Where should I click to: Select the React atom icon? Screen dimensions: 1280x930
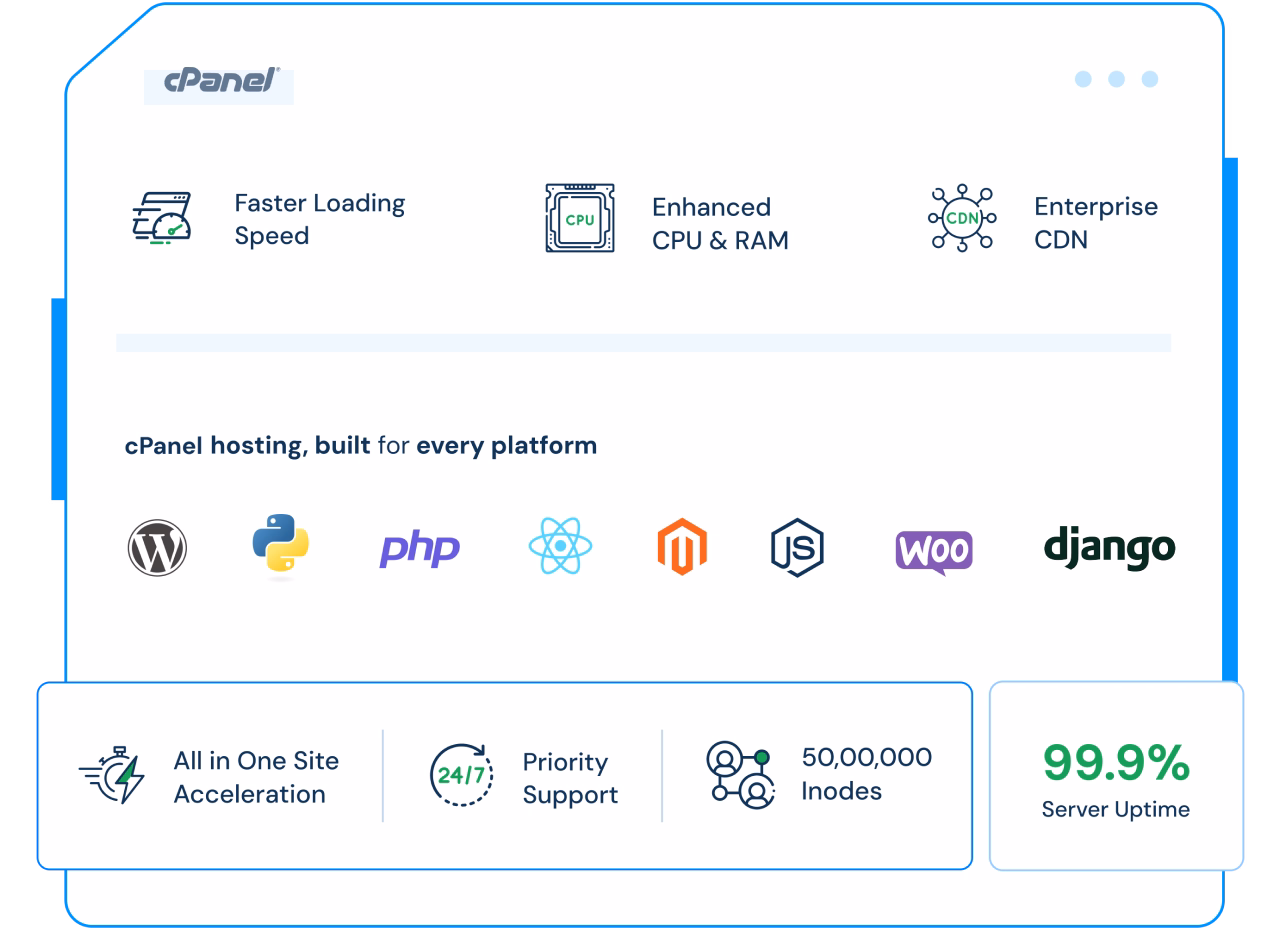click(x=560, y=546)
